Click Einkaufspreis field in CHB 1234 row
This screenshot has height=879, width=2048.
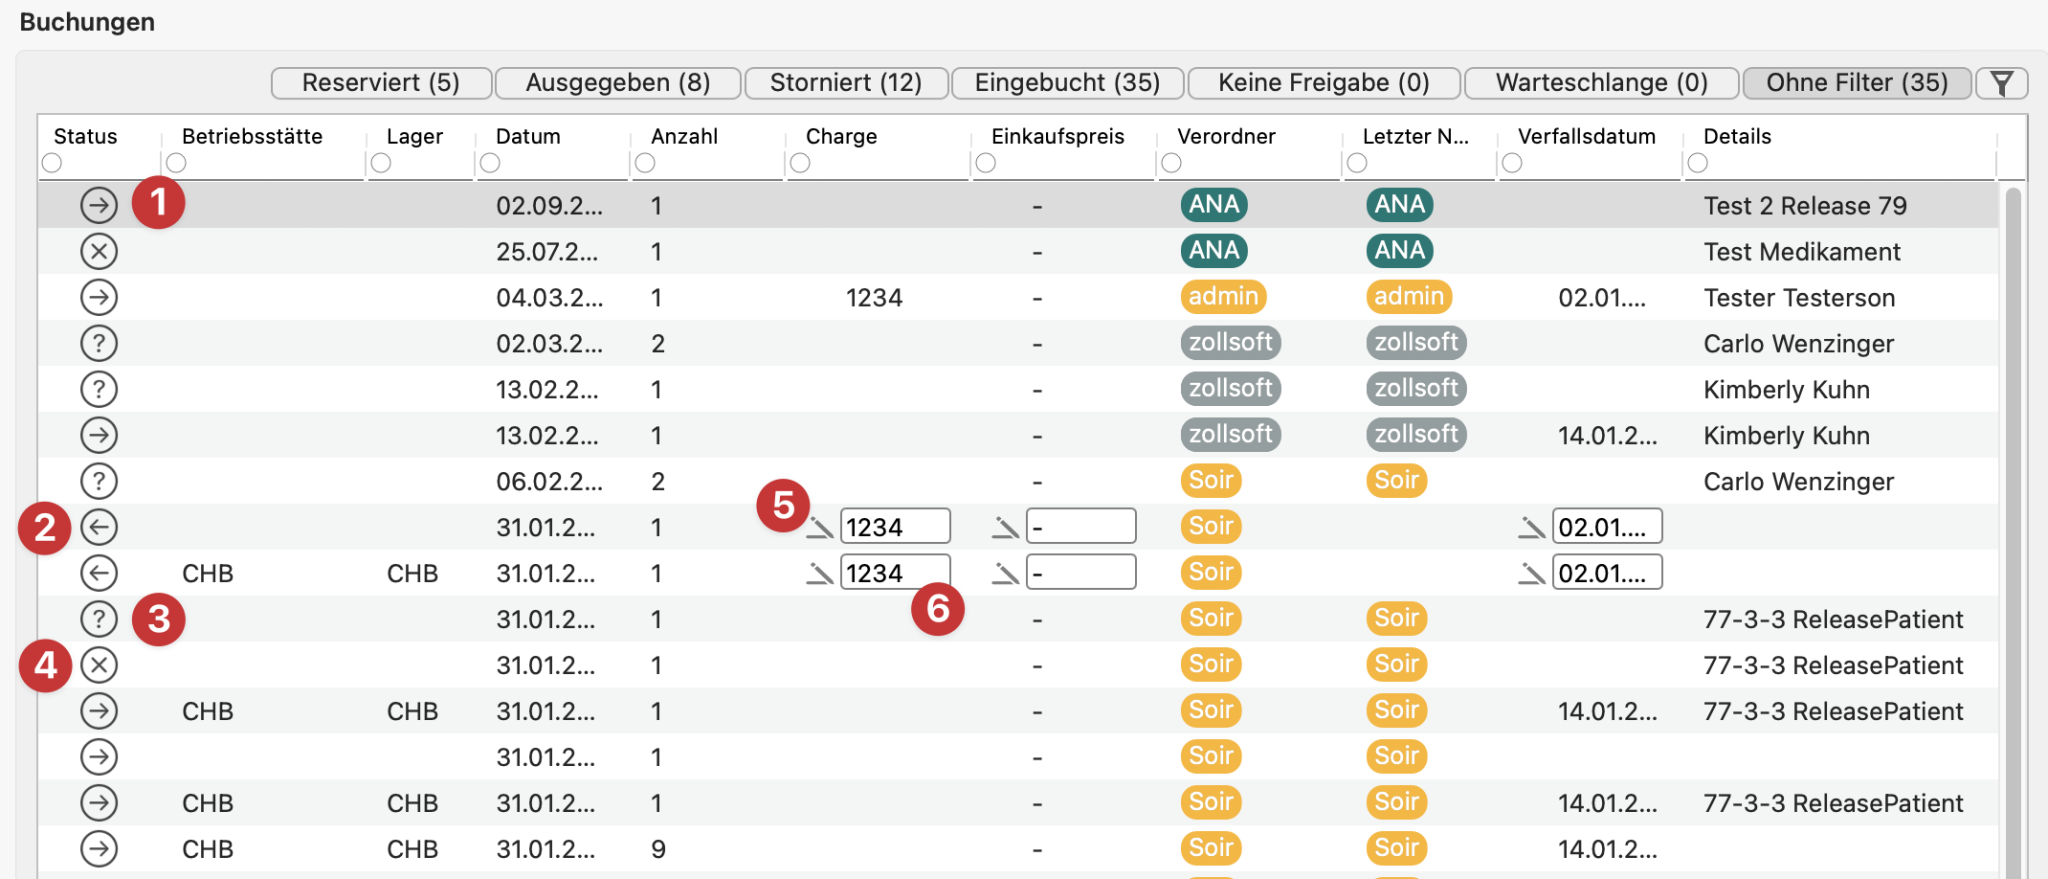pos(1081,573)
